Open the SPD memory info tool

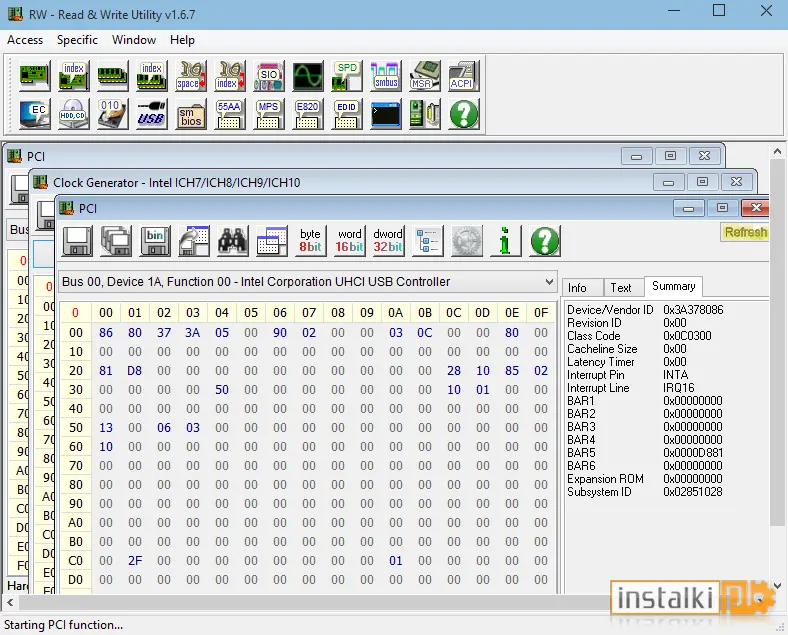347,76
